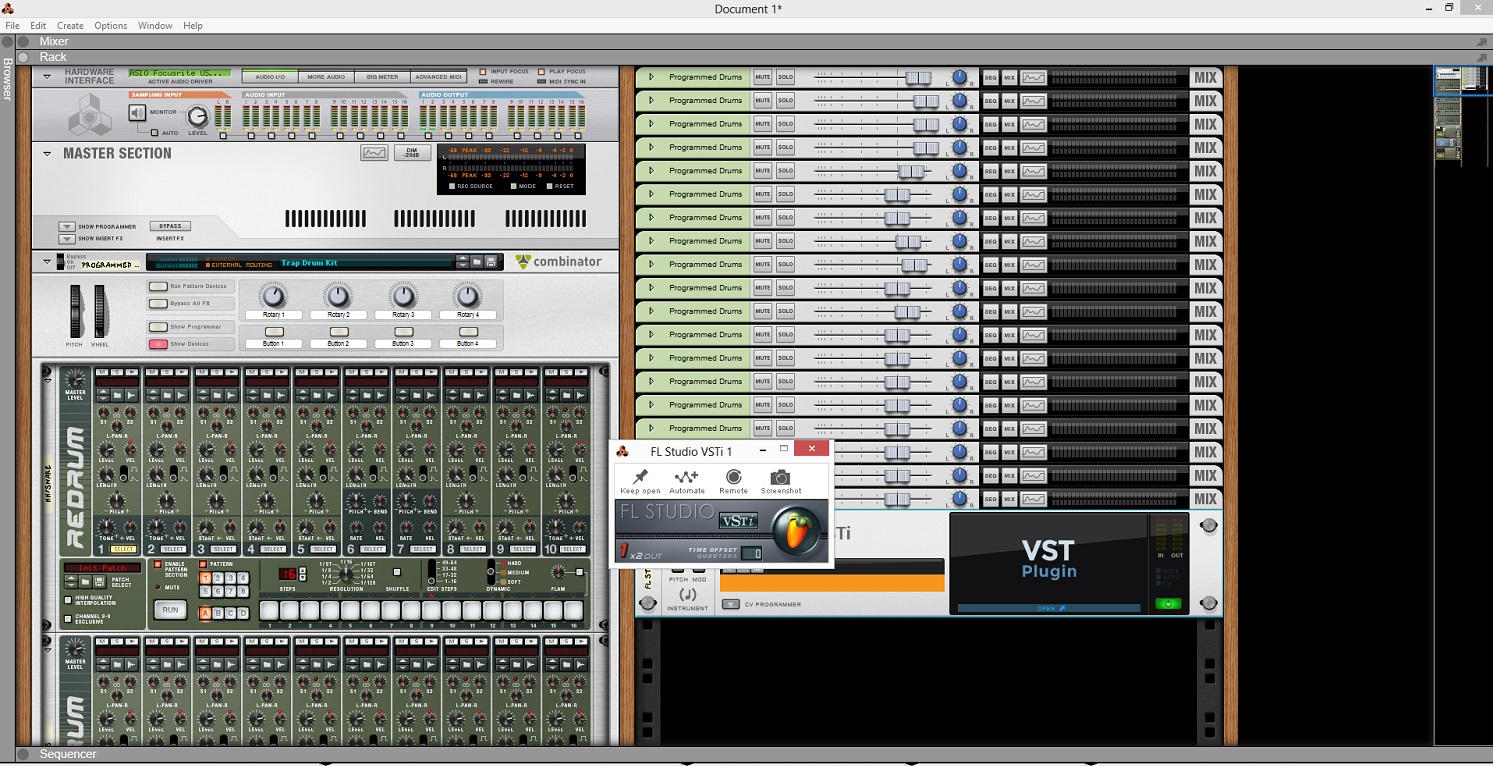Open the File menu
The height and width of the screenshot is (766, 1493).
click(x=12, y=25)
